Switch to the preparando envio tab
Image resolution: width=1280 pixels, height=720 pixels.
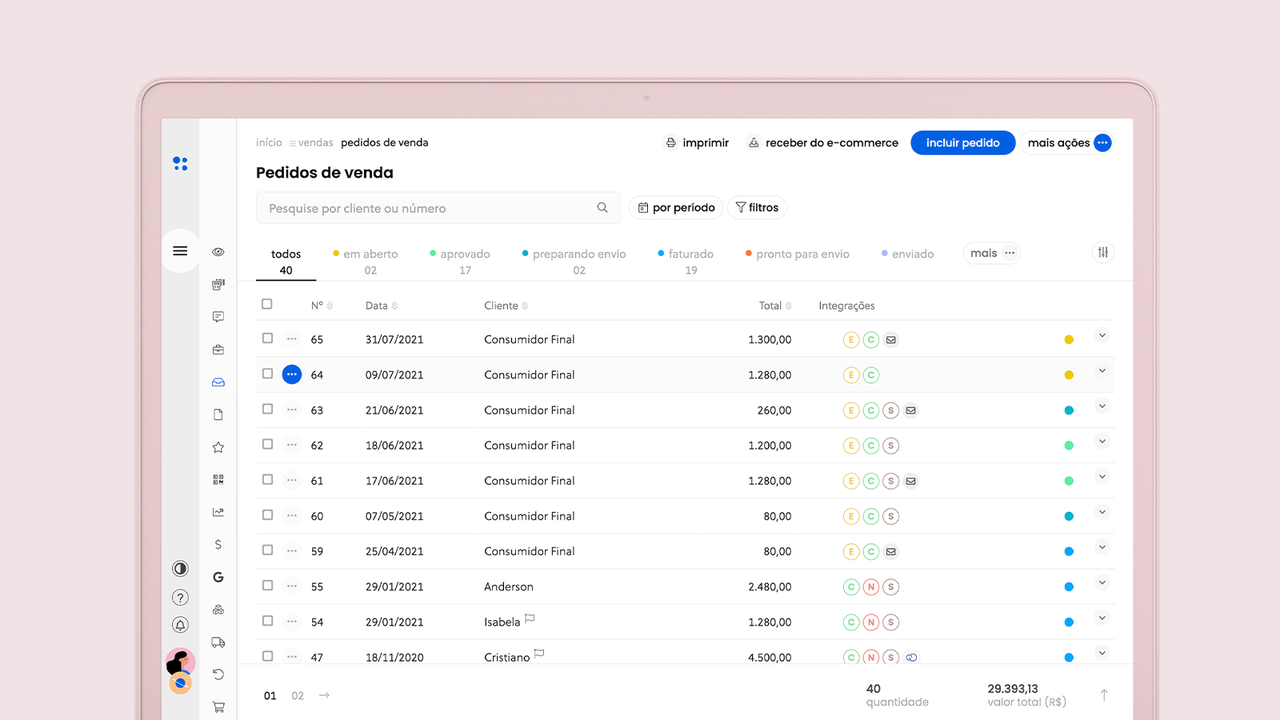coord(574,262)
